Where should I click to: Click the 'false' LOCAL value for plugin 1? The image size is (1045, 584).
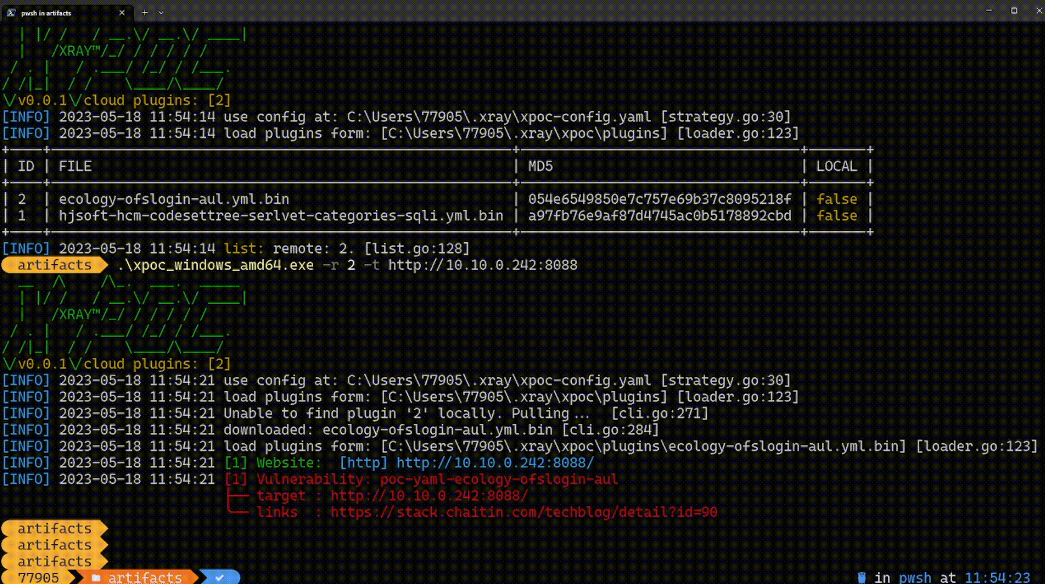[x=837, y=216]
